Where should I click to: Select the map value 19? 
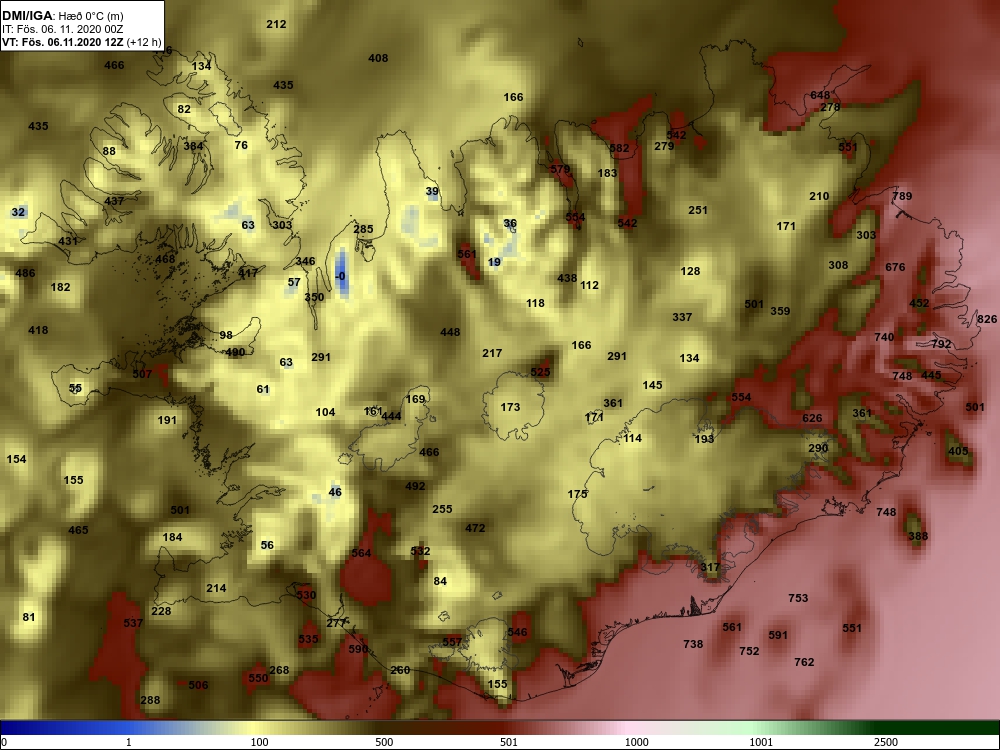[494, 262]
